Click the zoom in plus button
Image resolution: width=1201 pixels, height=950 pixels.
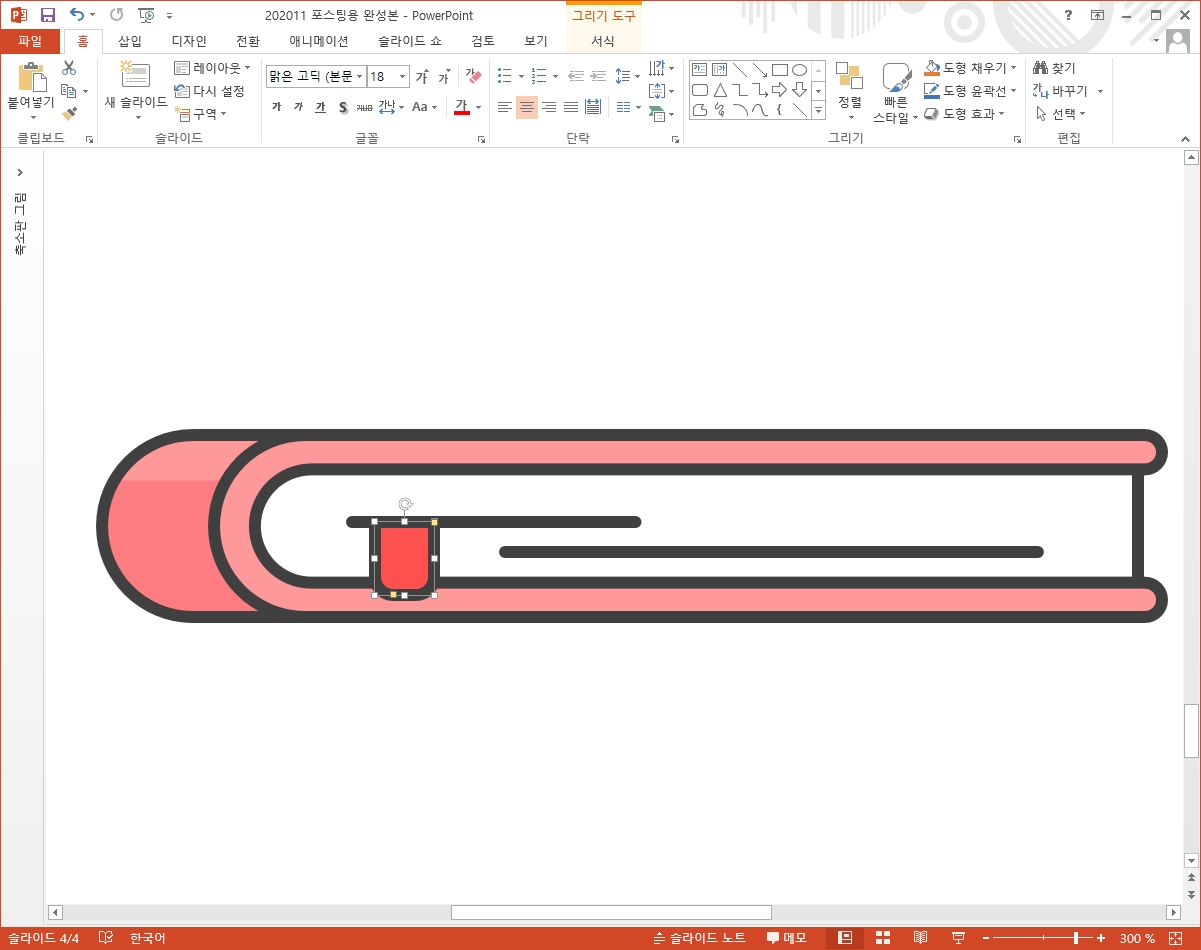(x=1101, y=938)
